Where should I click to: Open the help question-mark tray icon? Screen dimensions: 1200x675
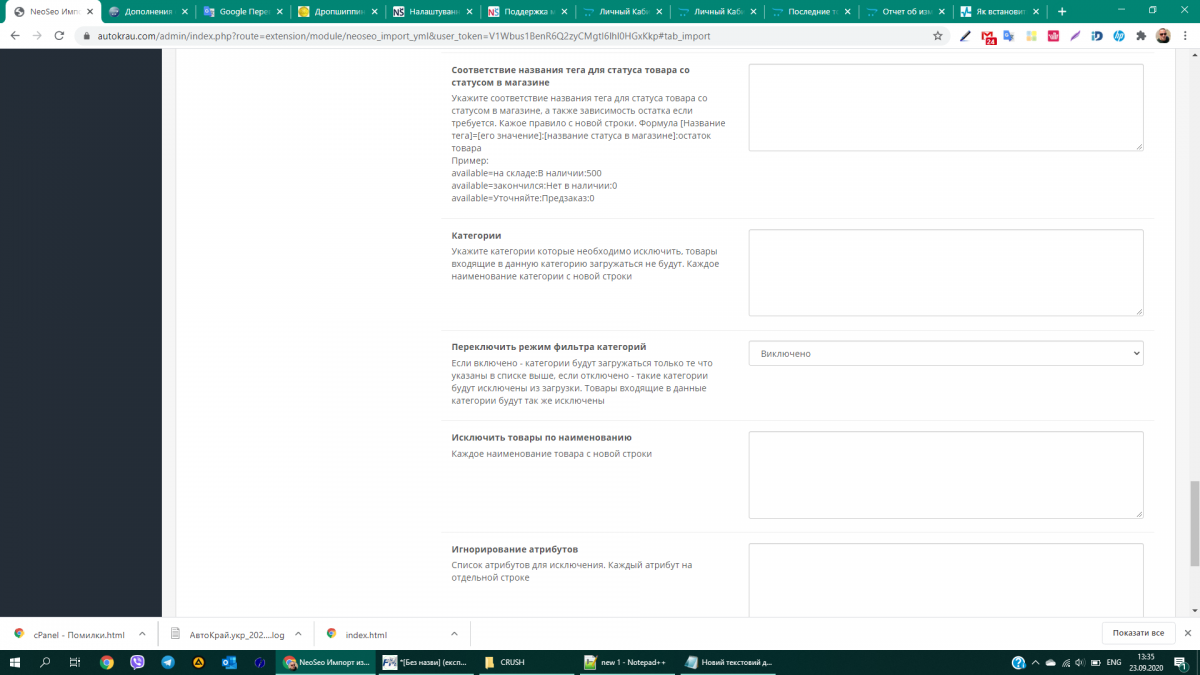point(1018,662)
